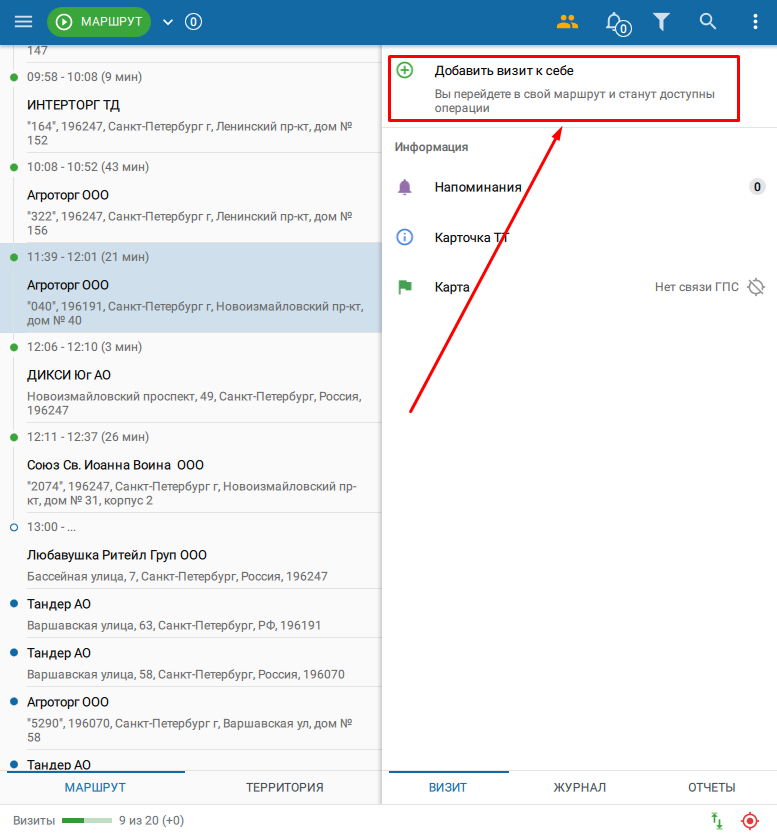The image size is (777, 835).
Task: Switch to the ТЕРРИТОРИЯ tab
Action: coord(284,787)
